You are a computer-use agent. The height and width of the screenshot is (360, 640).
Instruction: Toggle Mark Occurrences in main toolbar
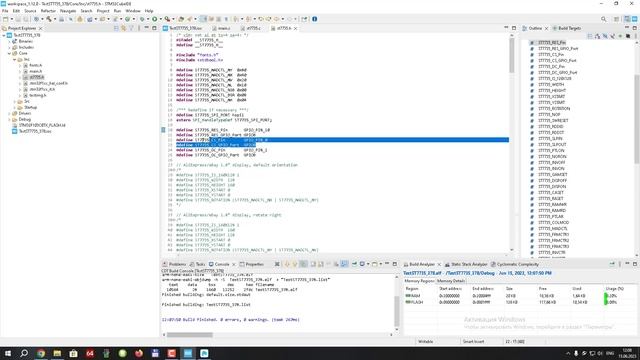pyautogui.click(x=203, y=19)
